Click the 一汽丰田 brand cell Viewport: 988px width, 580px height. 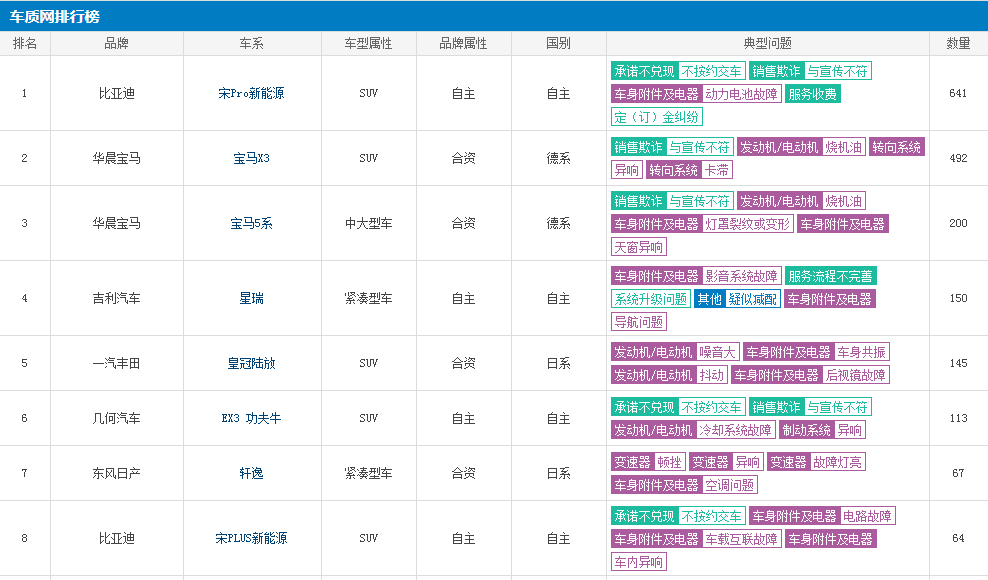pos(117,363)
